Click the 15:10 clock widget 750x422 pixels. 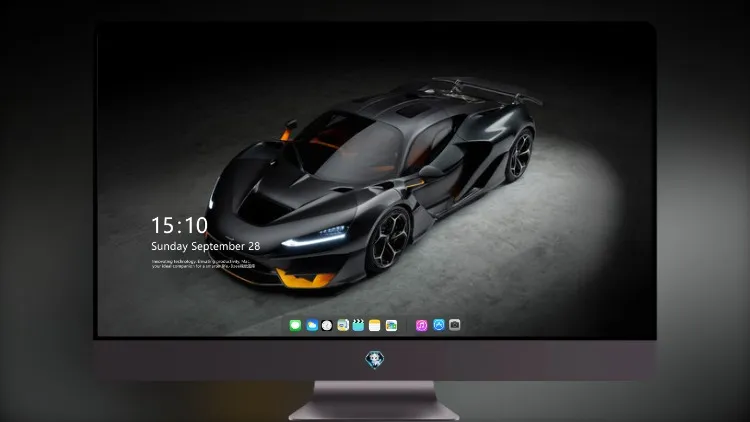pos(179,225)
